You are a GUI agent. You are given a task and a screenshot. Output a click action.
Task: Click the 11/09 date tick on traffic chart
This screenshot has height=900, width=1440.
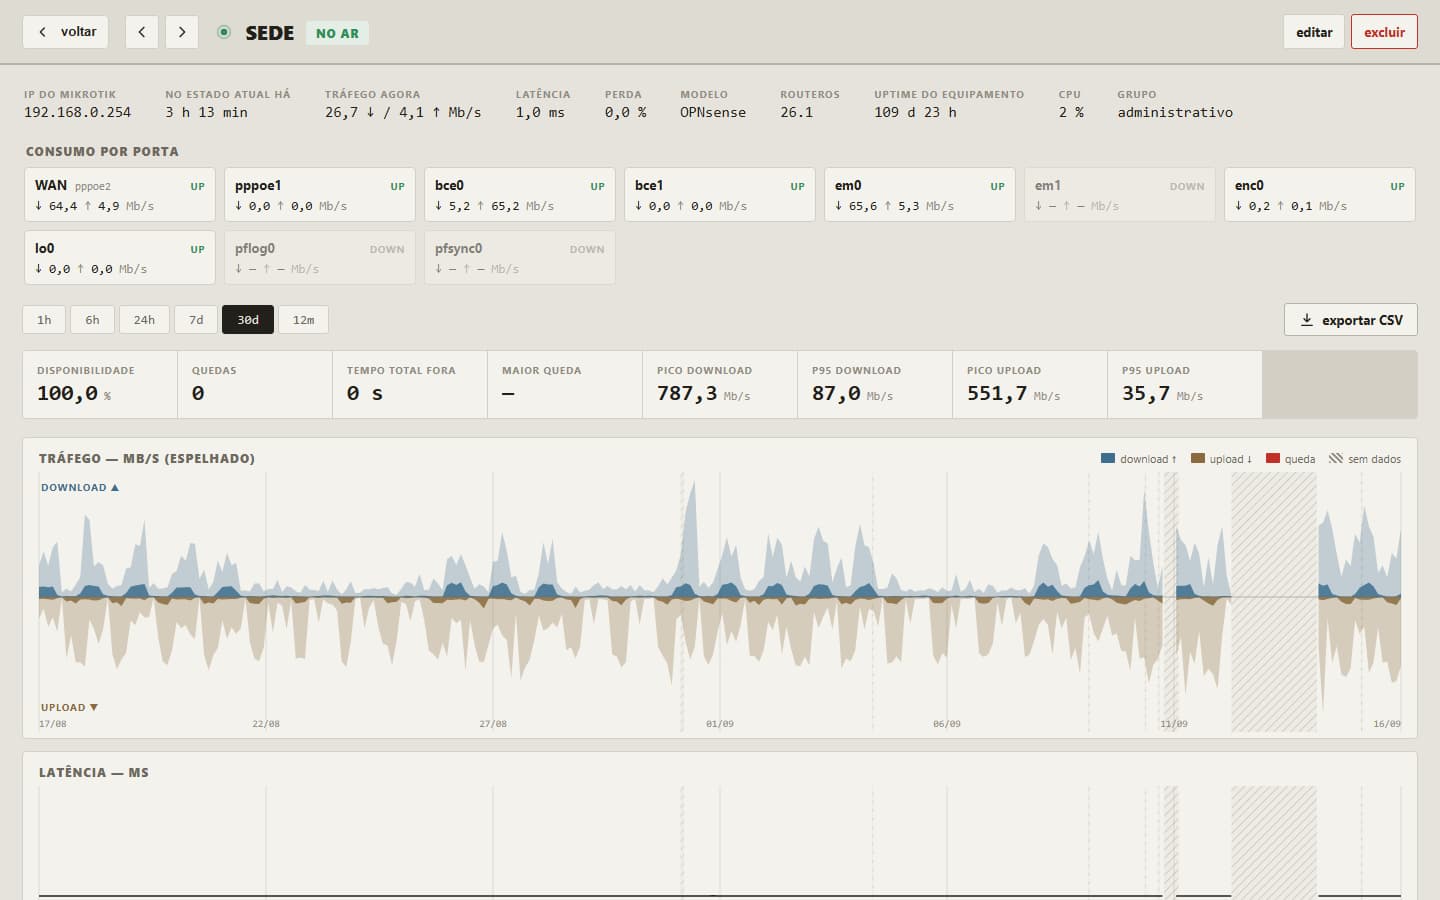(x=1174, y=723)
